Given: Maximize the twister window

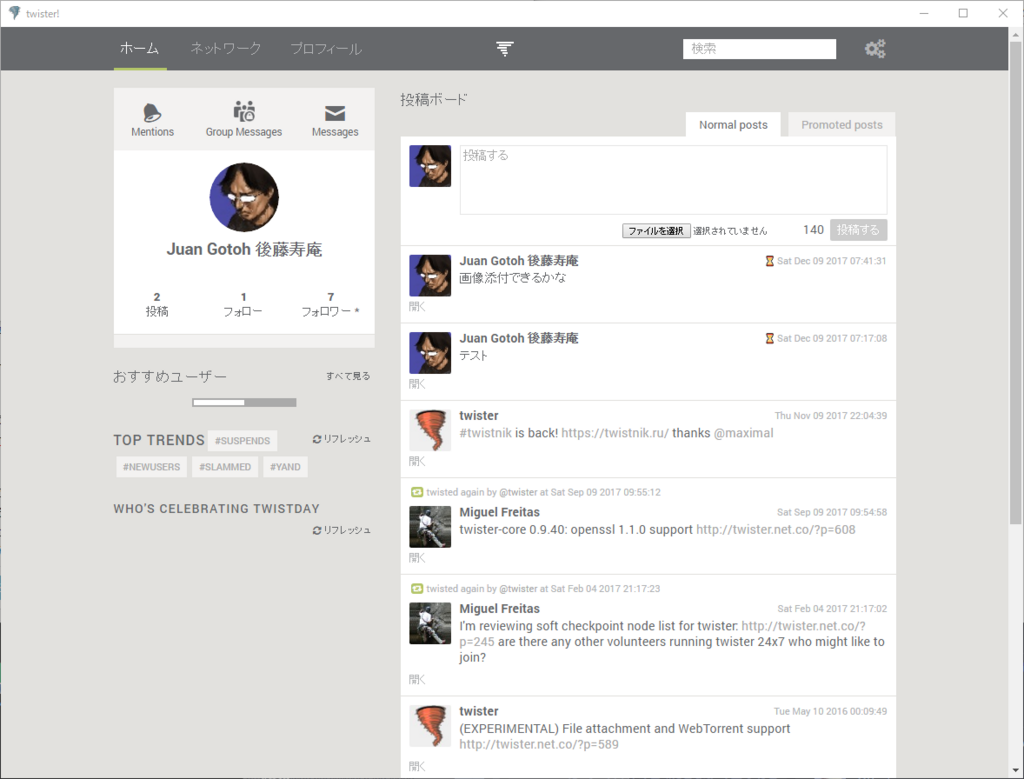Looking at the screenshot, I should [x=963, y=13].
